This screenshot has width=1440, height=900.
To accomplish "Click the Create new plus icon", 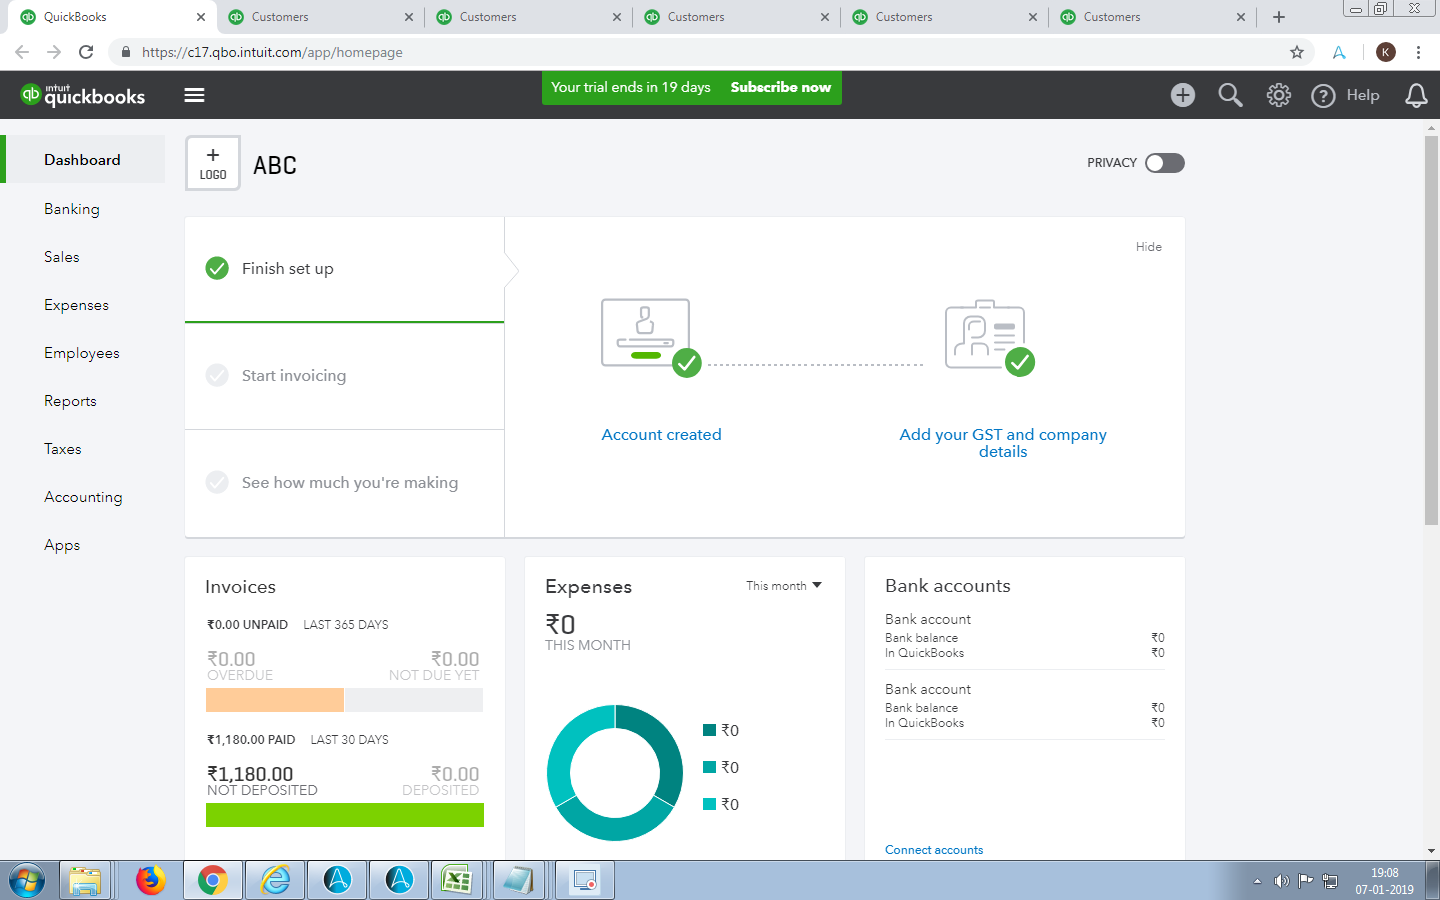I will tap(1183, 95).
